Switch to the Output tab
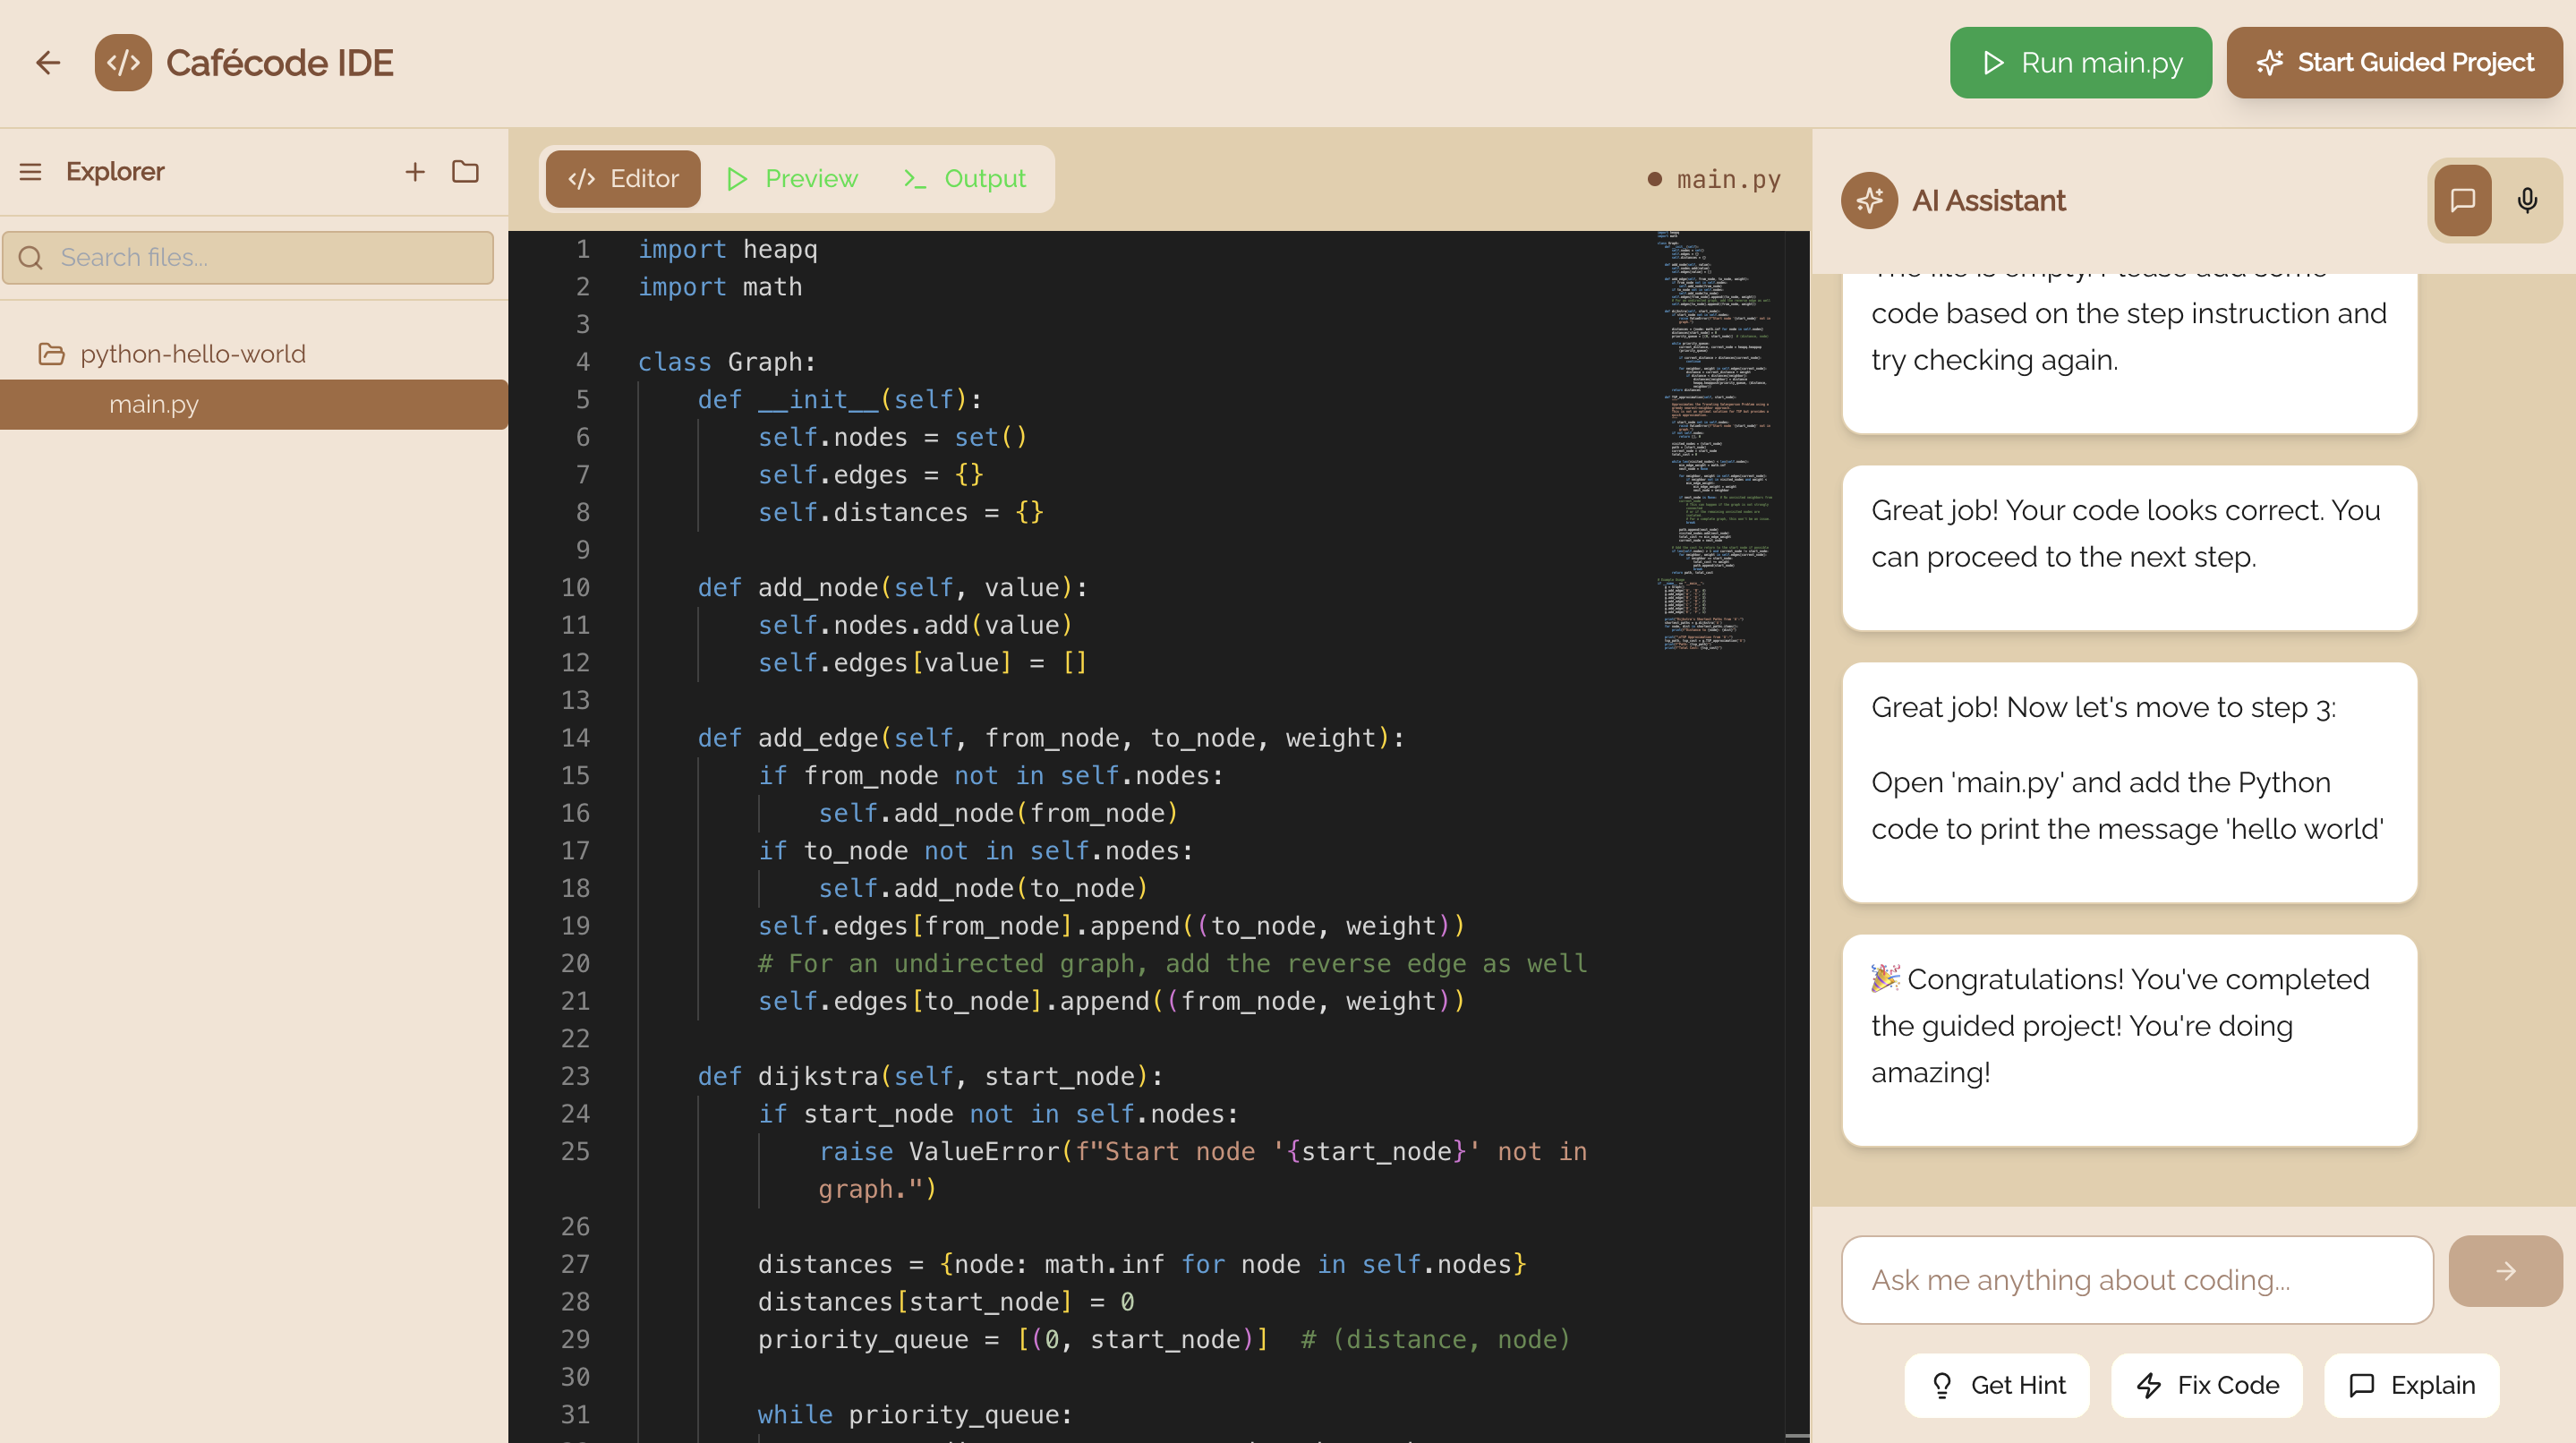2576x1443 pixels. click(x=965, y=179)
